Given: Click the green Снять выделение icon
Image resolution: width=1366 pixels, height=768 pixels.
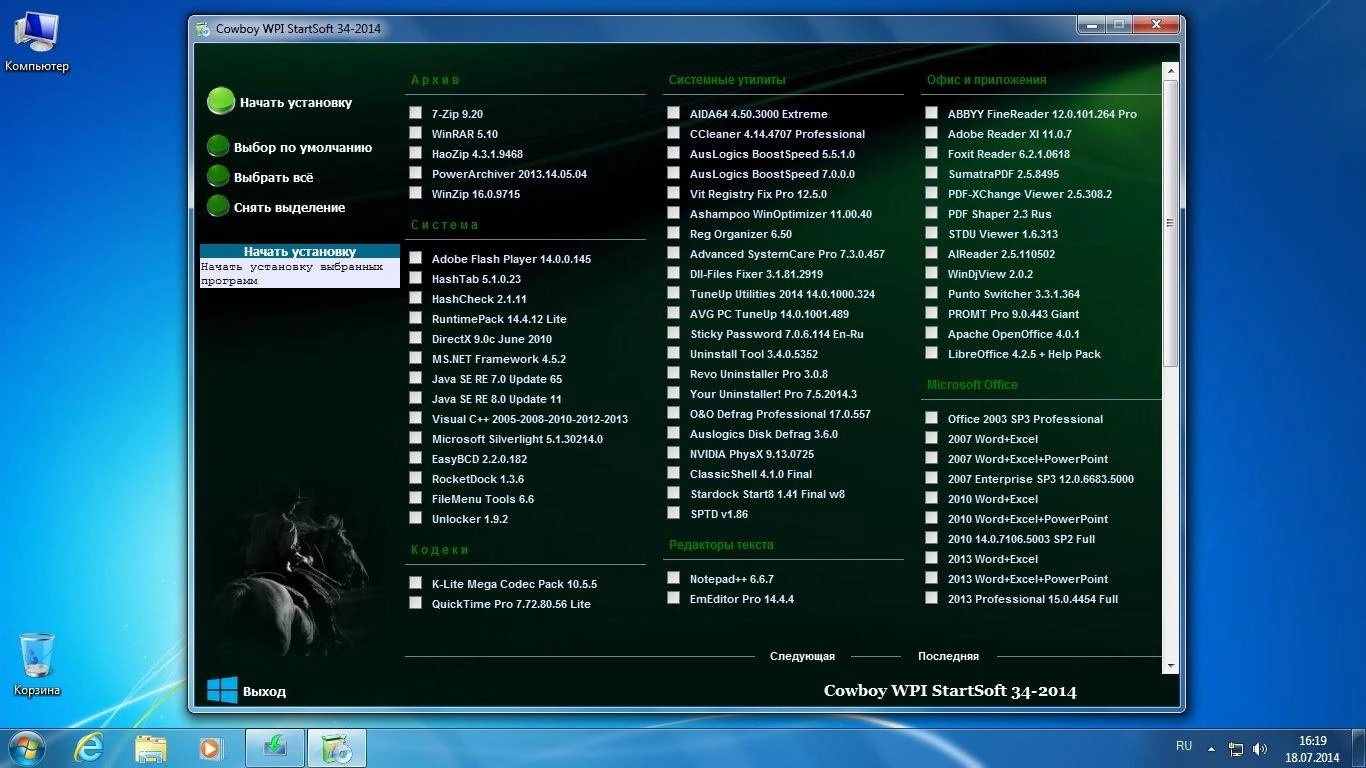Looking at the screenshot, I should 218,207.
